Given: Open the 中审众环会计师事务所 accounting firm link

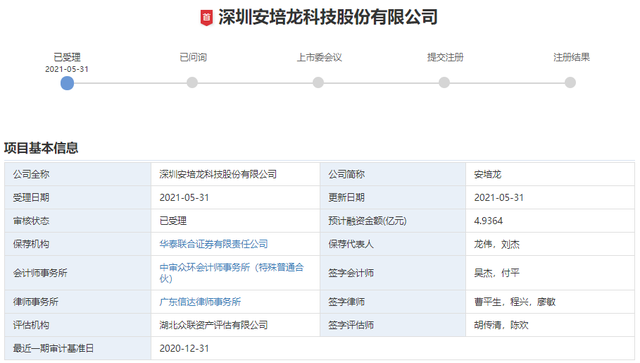Looking at the screenshot, I should [x=231, y=273].
